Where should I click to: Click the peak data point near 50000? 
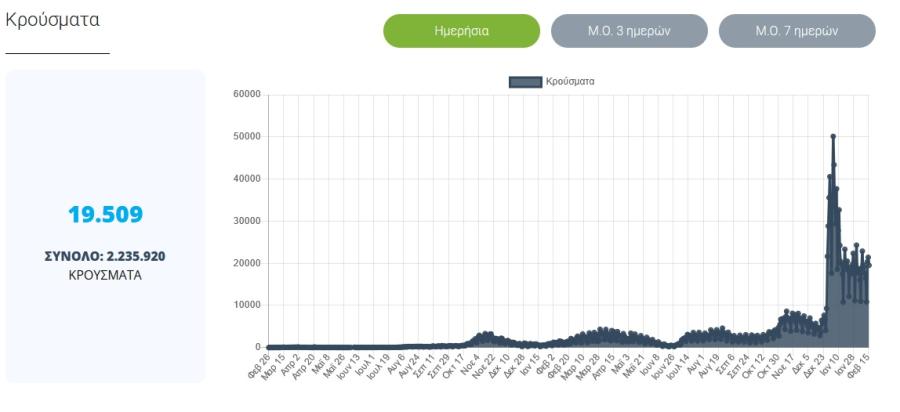coord(833,137)
